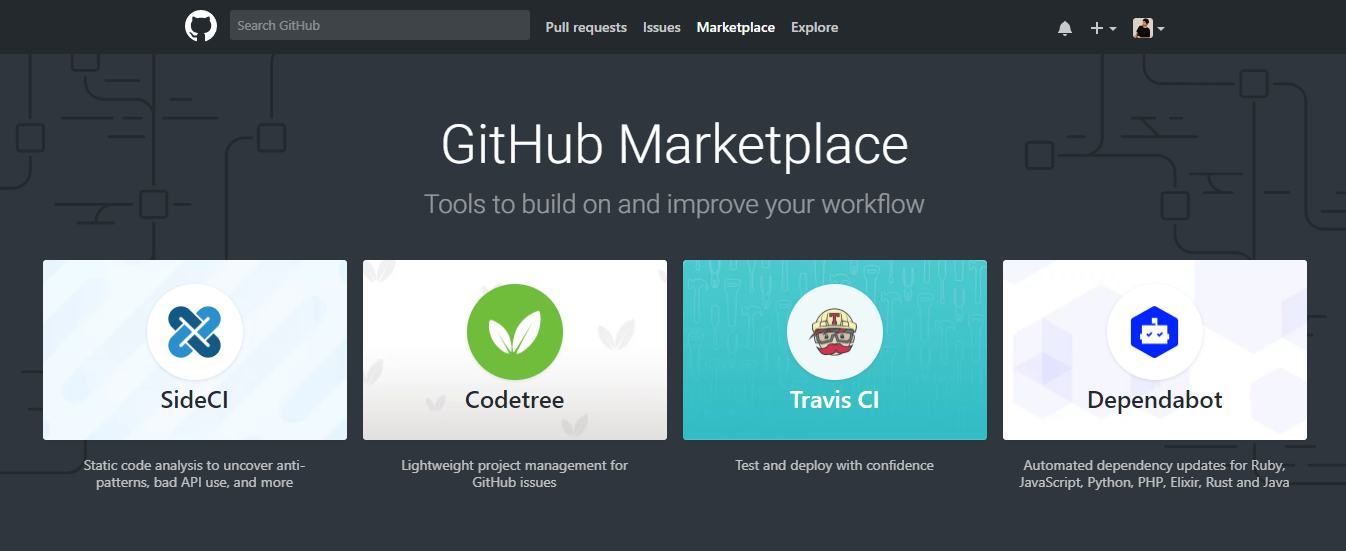This screenshot has width=1346, height=551.
Task: Click the Dependabot robot icon
Action: point(1155,332)
